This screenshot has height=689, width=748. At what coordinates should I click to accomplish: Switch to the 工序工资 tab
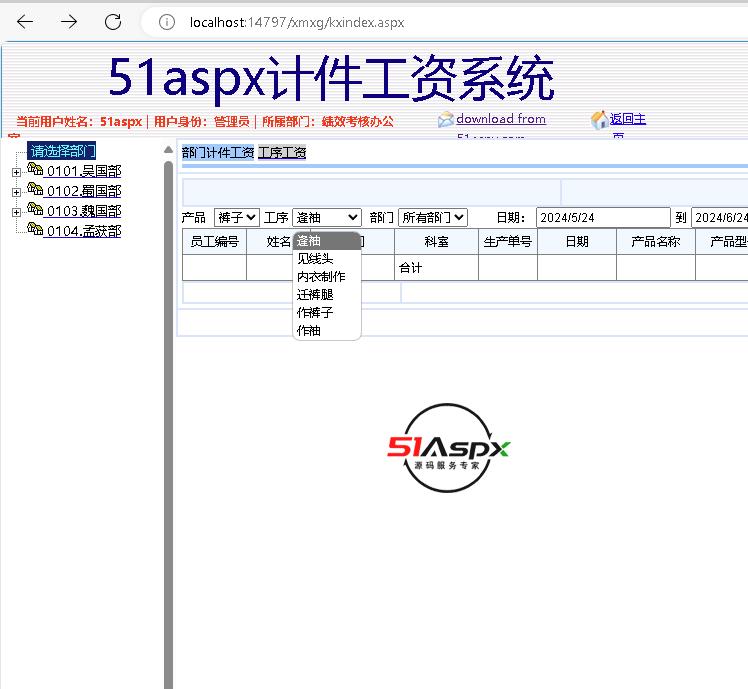pos(282,153)
